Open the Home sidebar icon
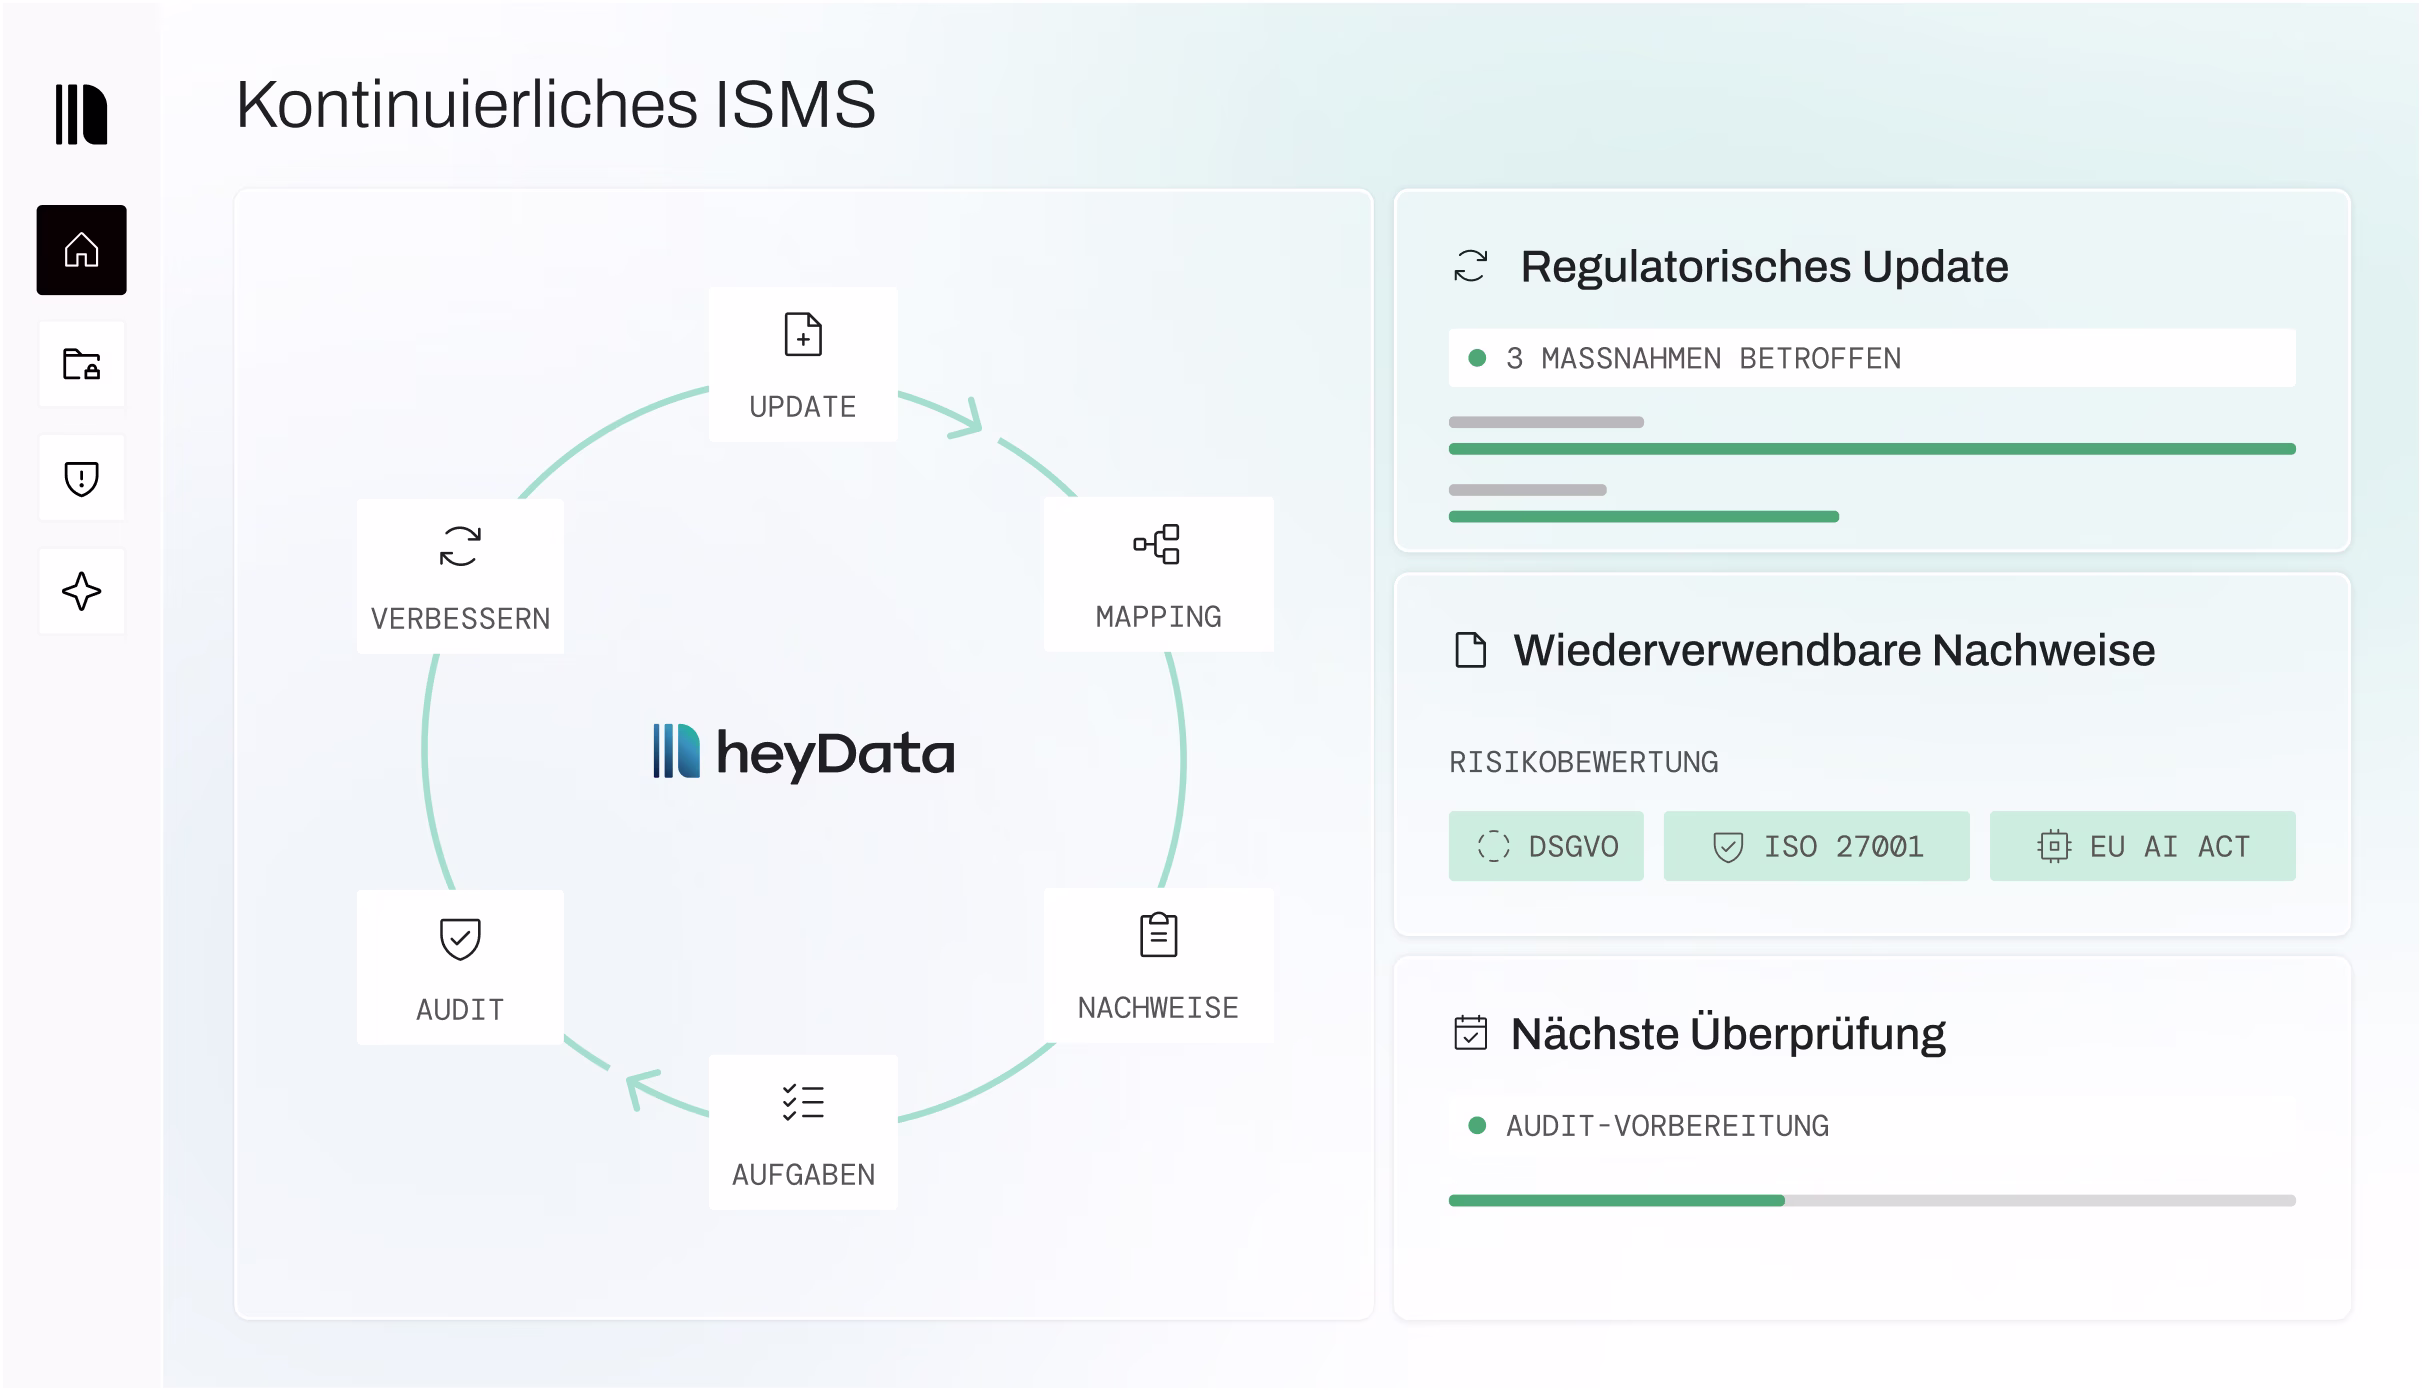This screenshot has height=1390, width=2422. pos(82,250)
